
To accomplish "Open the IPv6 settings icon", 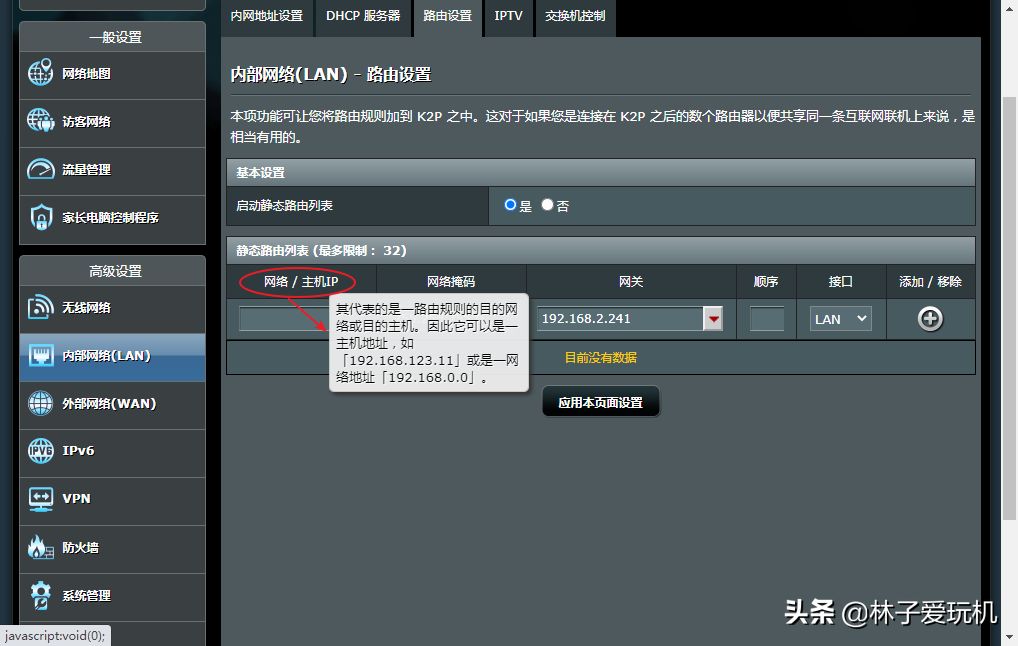I will tap(41, 451).
